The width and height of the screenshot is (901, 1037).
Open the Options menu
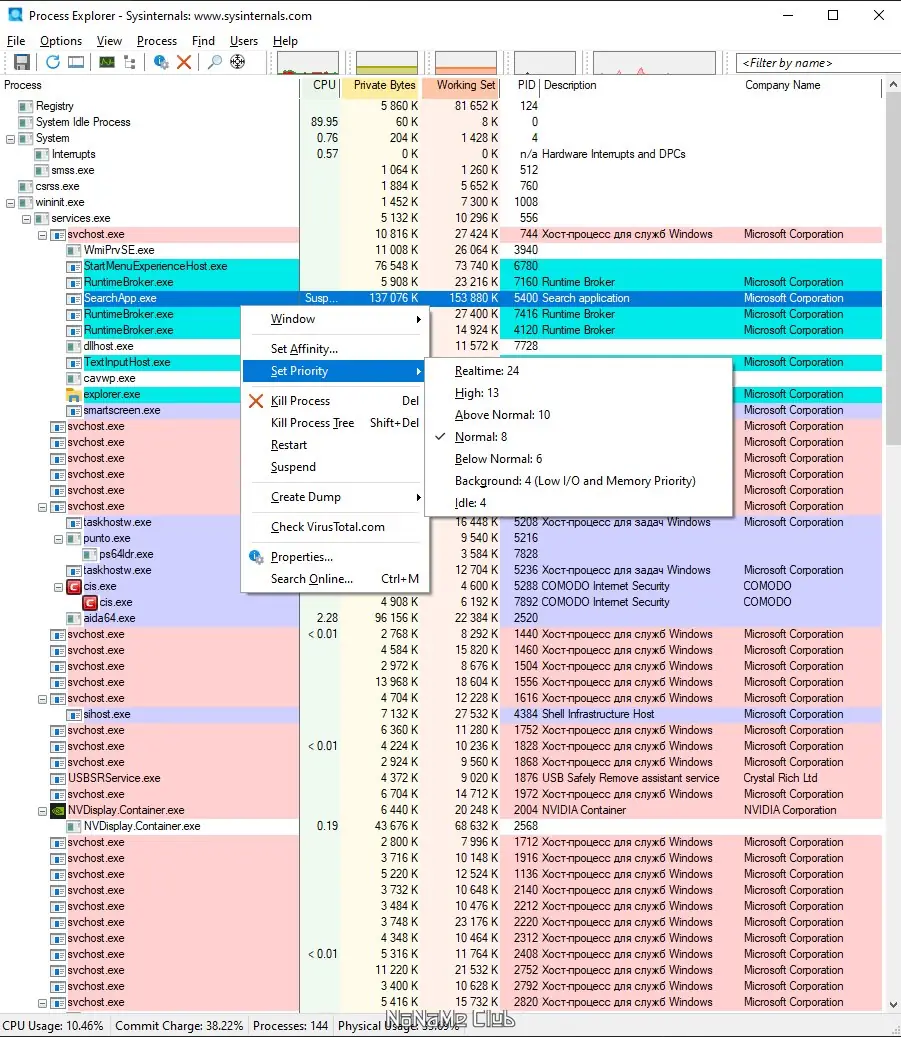tap(61, 41)
